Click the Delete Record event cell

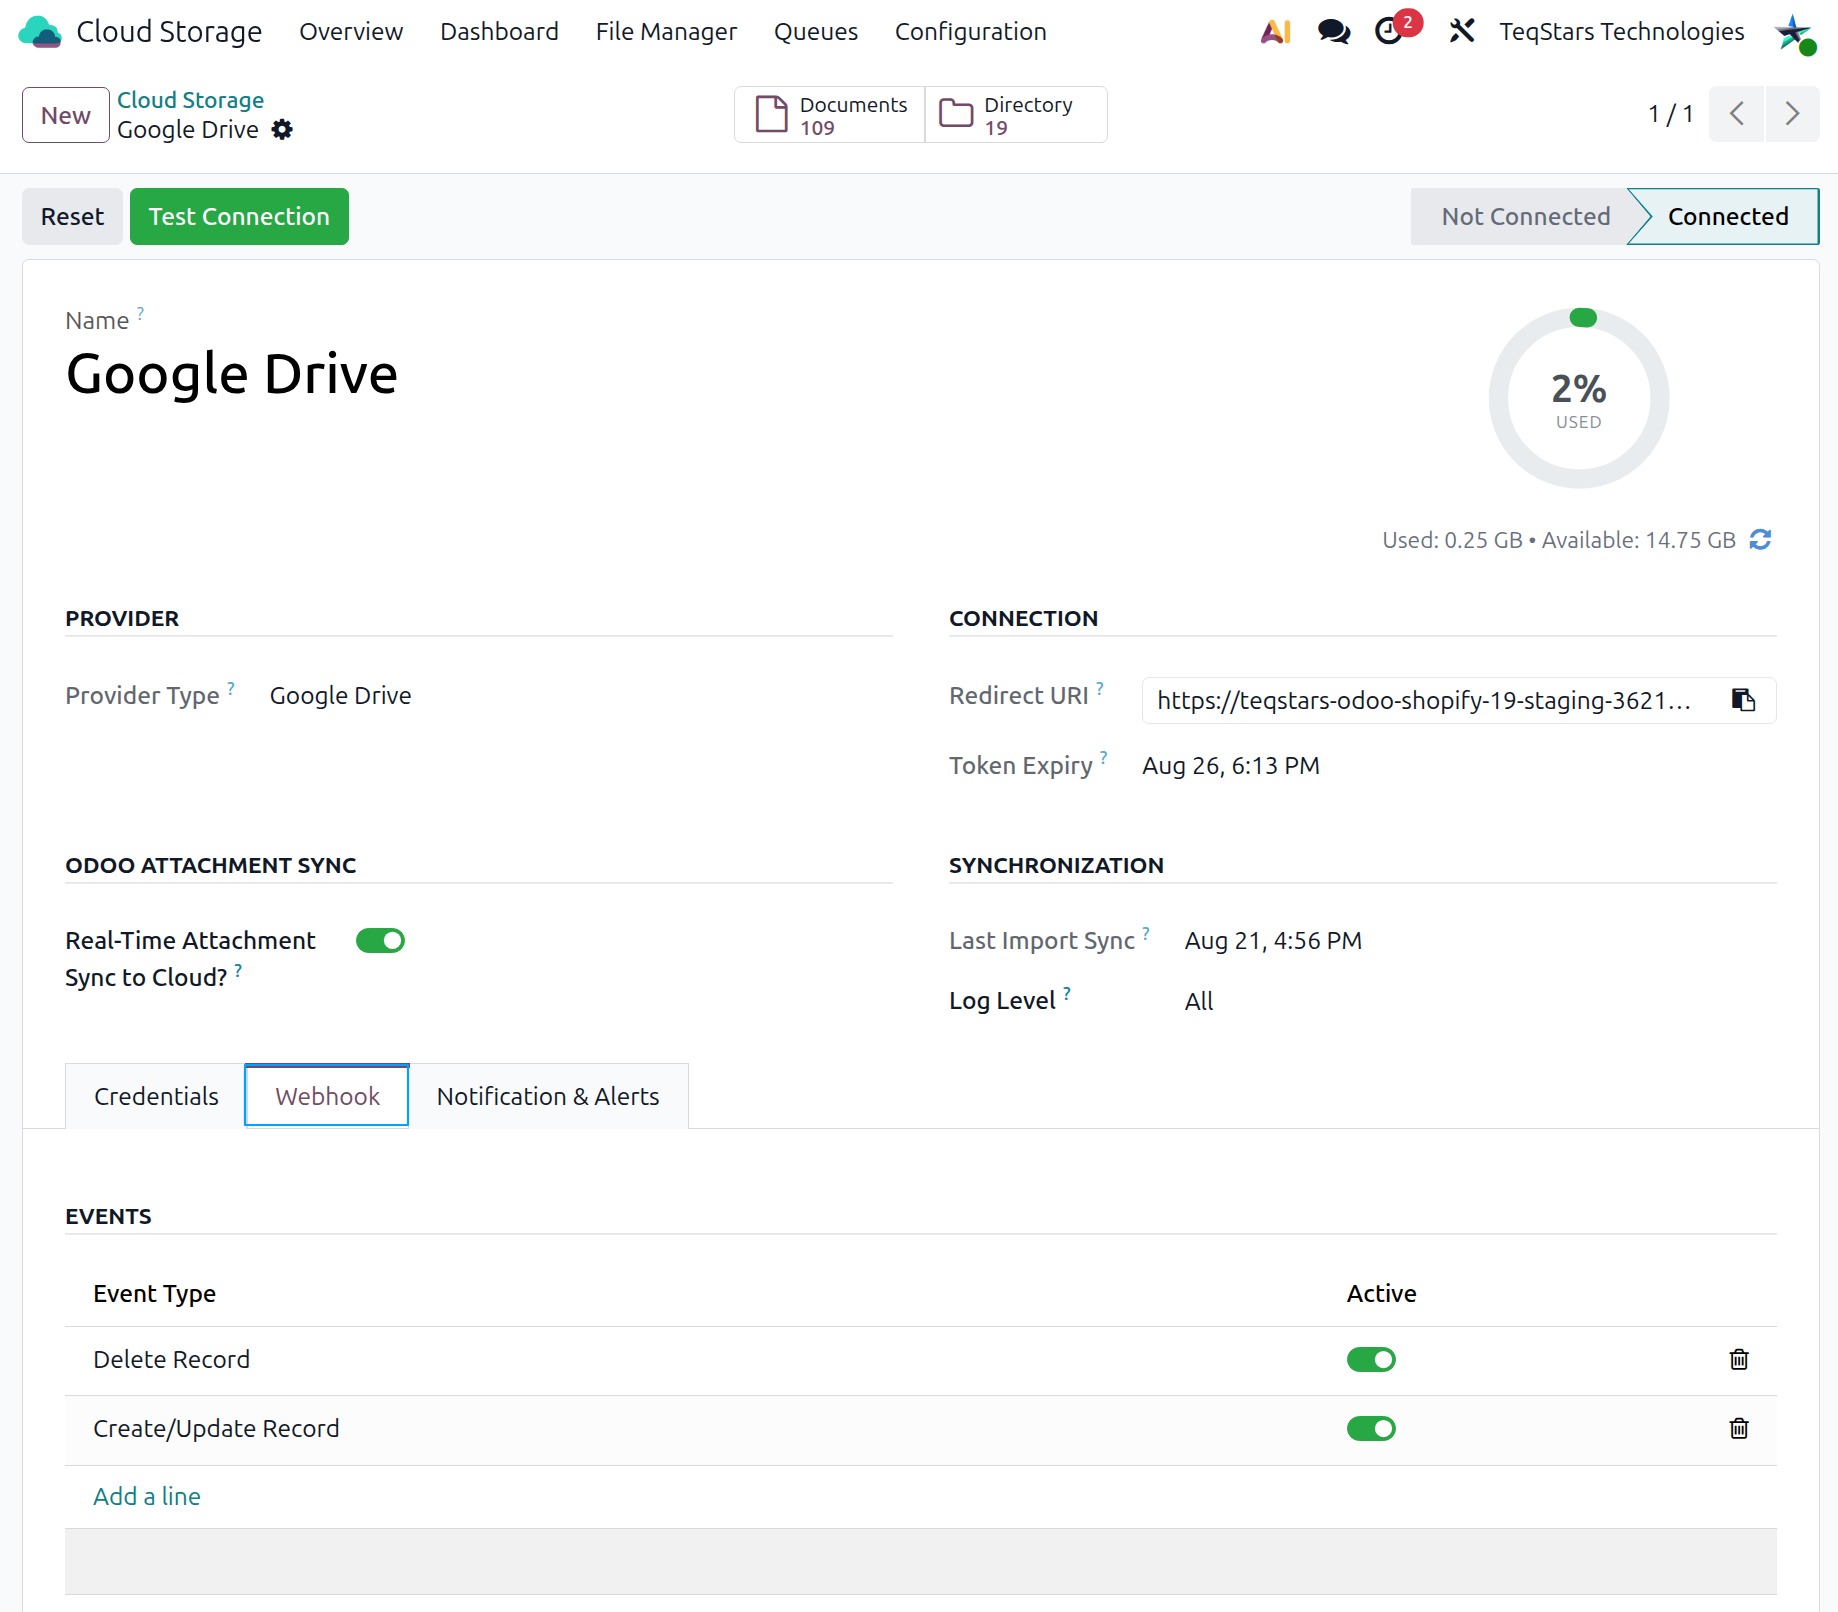(171, 1360)
